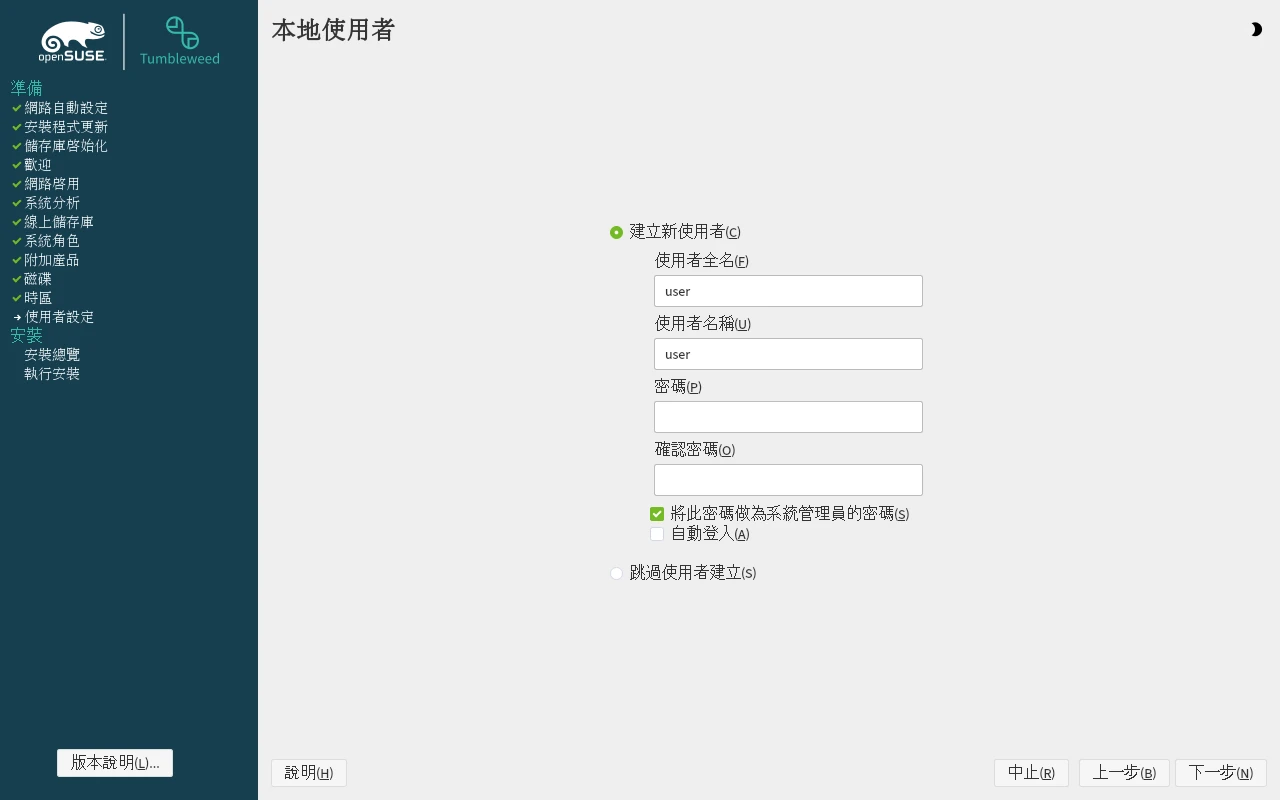Toggle the dark mode moon icon
1280x800 pixels.
1256,30
